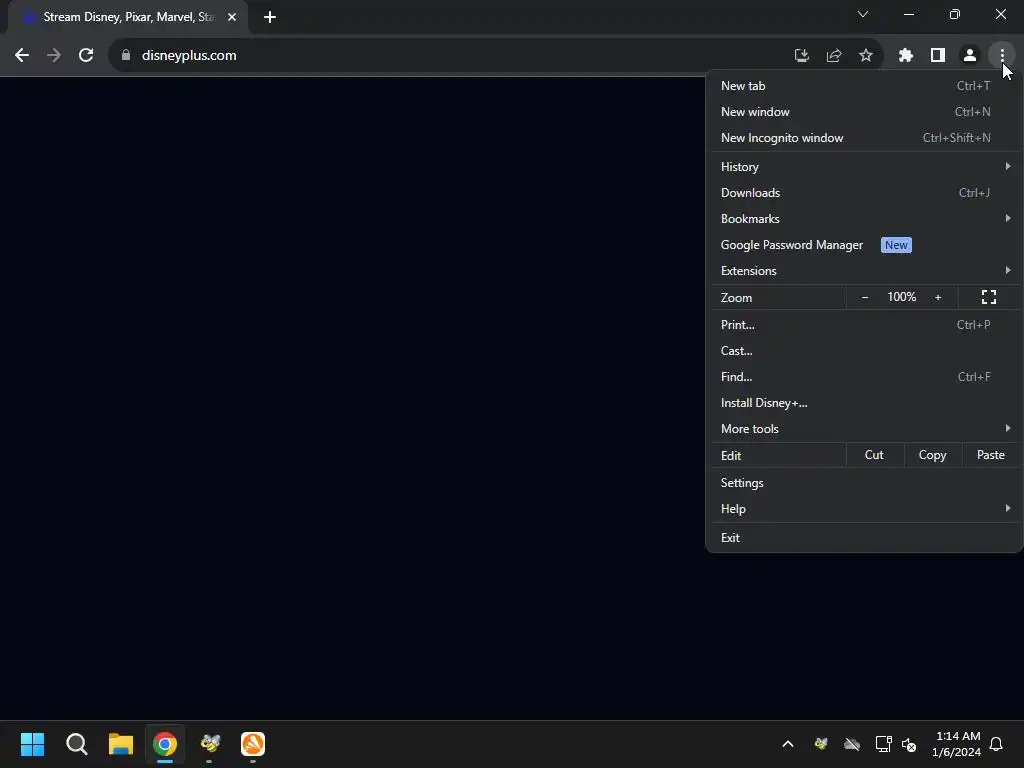Image resolution: width=1024 pixels, height=768 pixels.
Task: Click the muted volume tray icon
Action: 909,744
